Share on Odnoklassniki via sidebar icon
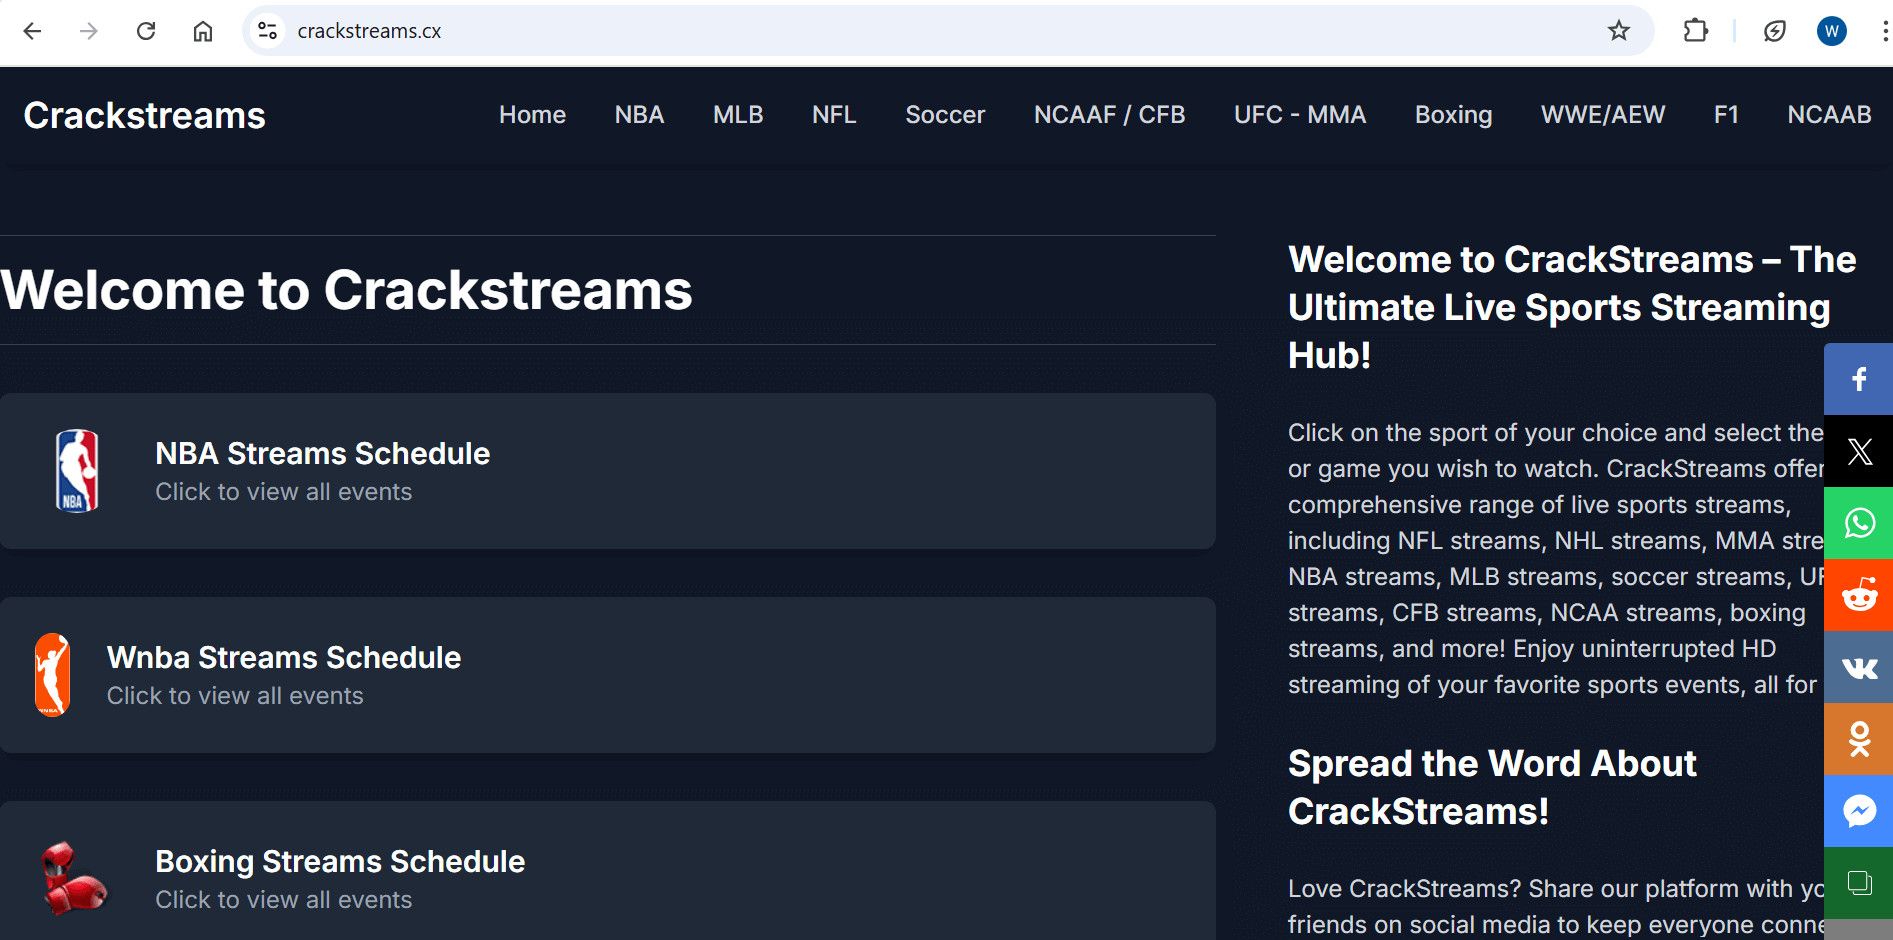The width and height of the screenshot is (1893, 940). coord(1859,739)
